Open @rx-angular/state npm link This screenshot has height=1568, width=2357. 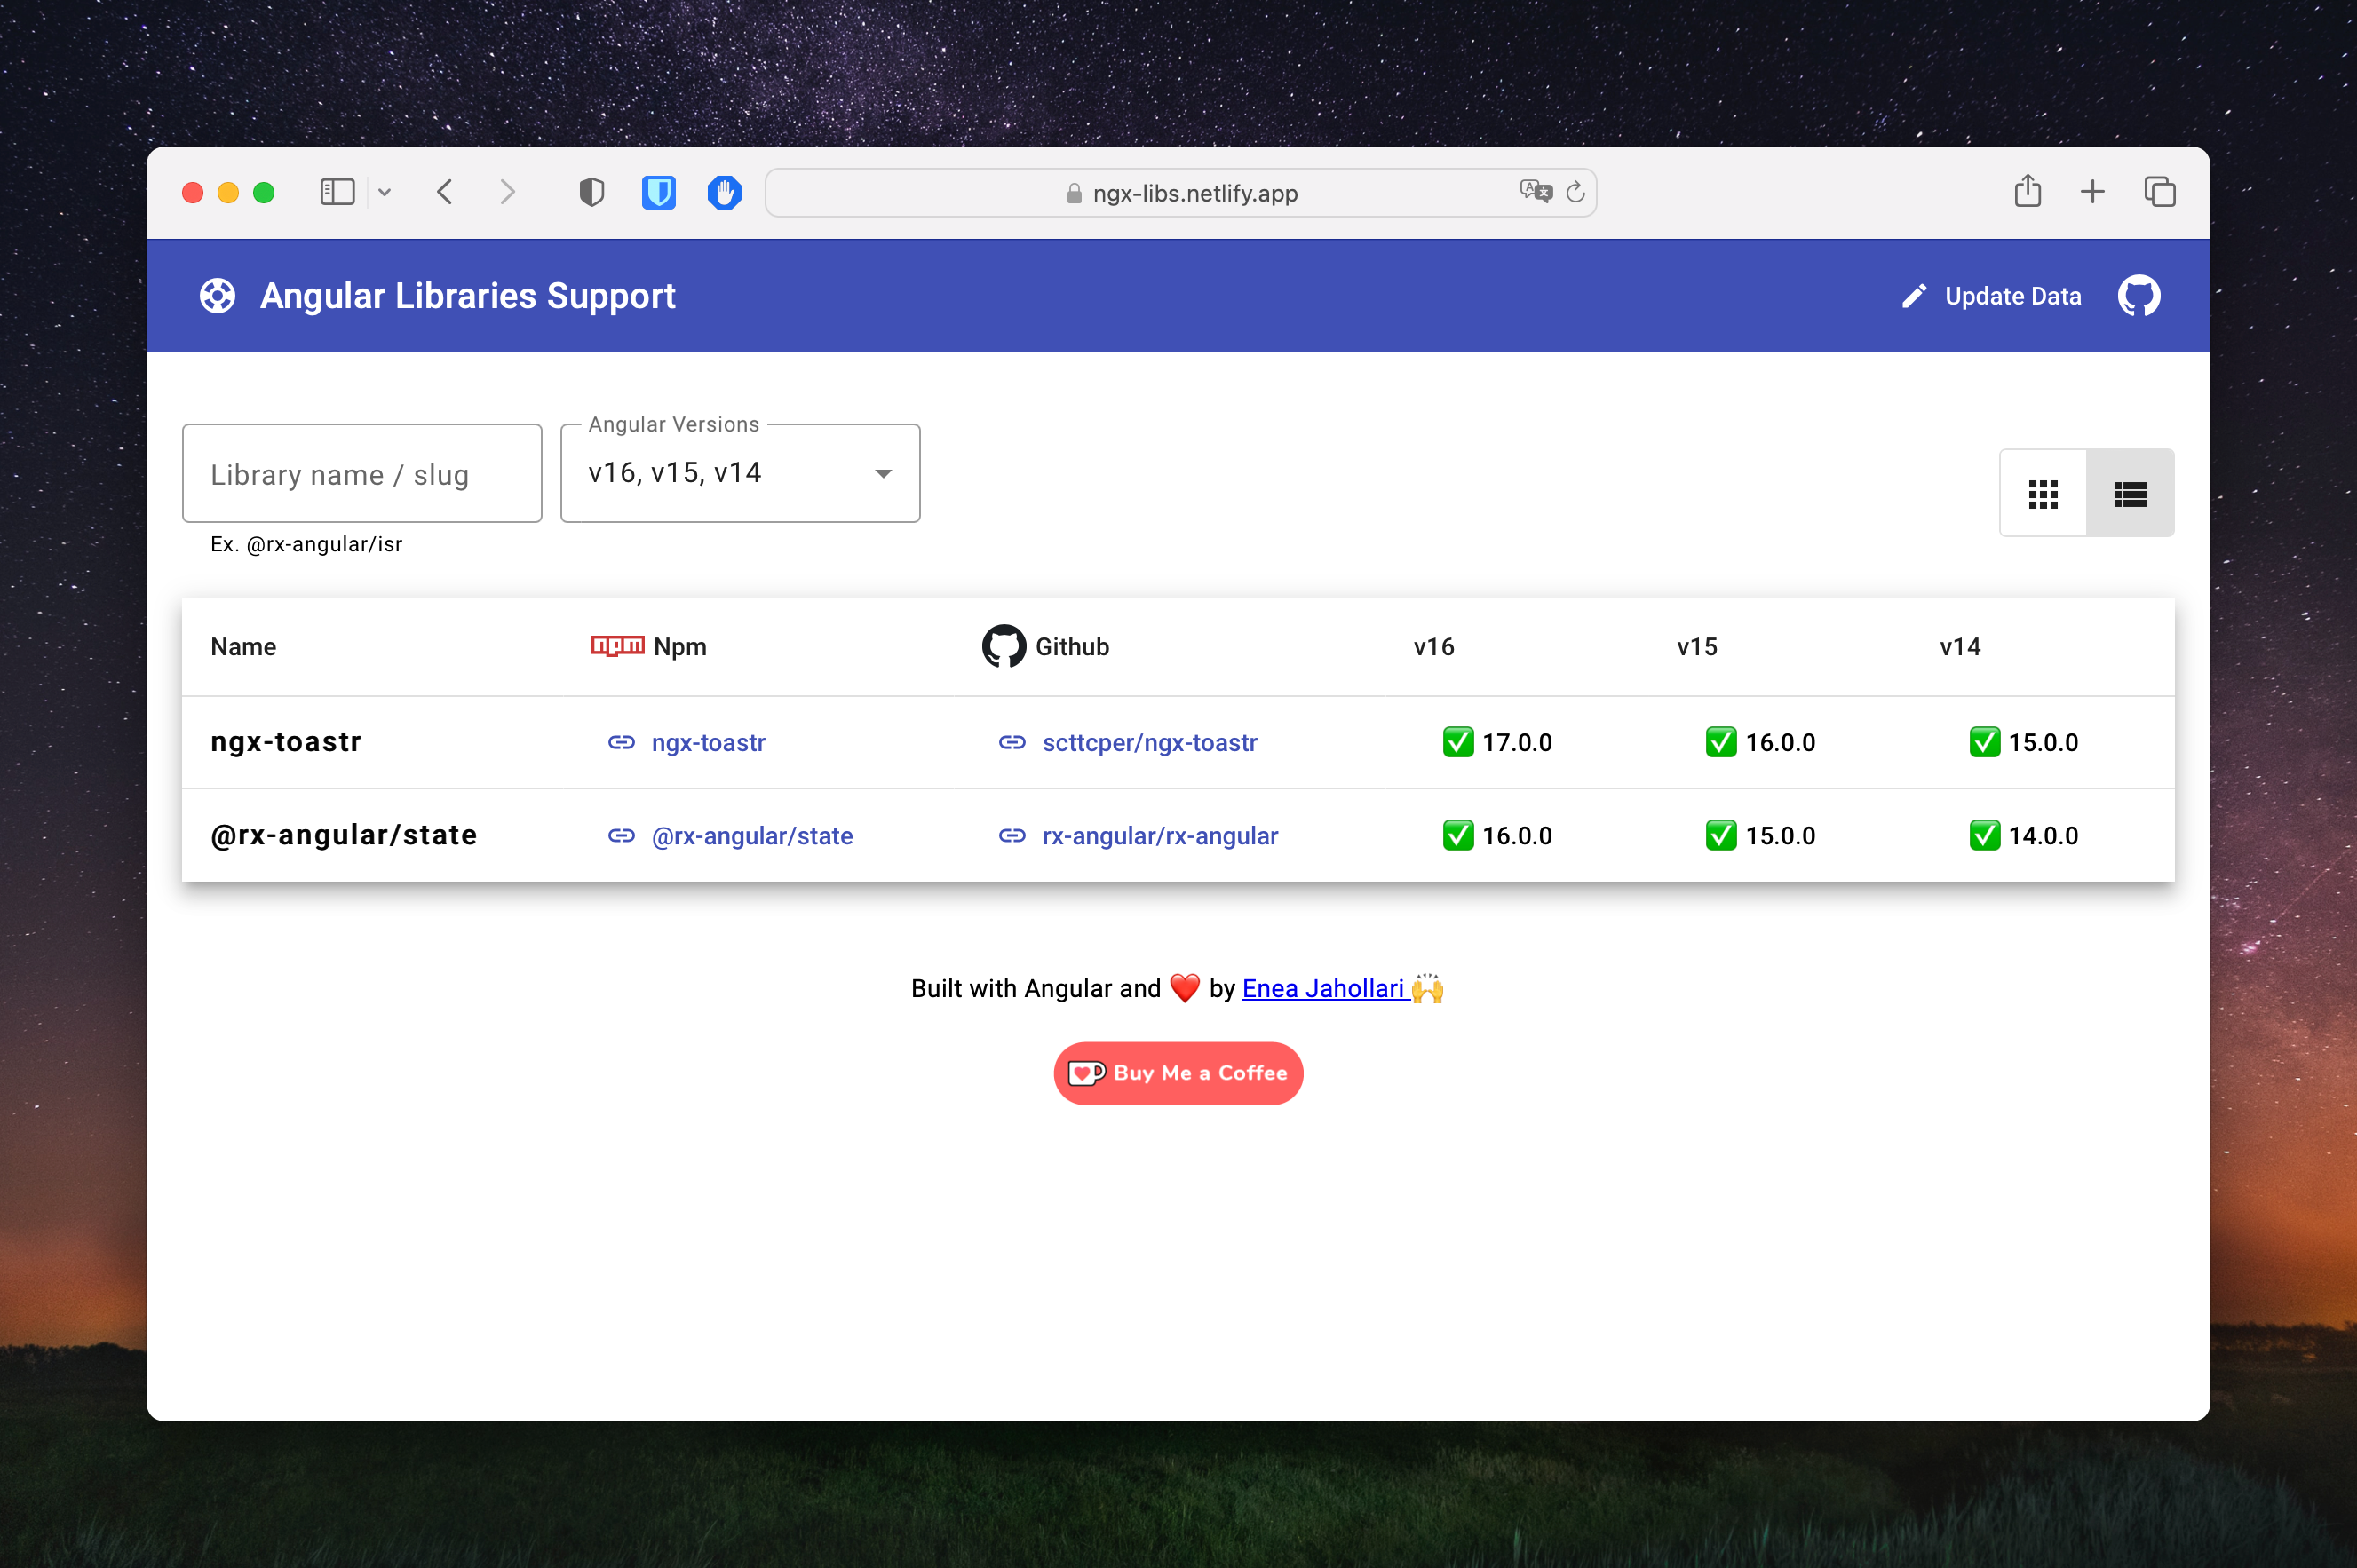(751, 836)
